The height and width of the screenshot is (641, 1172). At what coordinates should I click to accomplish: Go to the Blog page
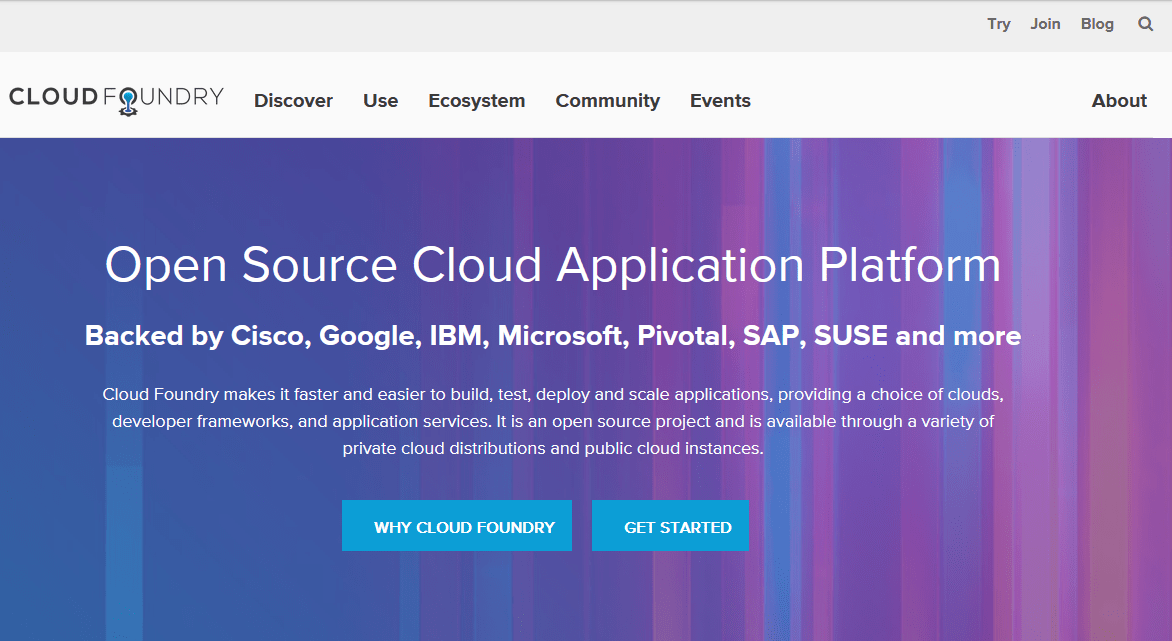click(x=1097, y=24)
